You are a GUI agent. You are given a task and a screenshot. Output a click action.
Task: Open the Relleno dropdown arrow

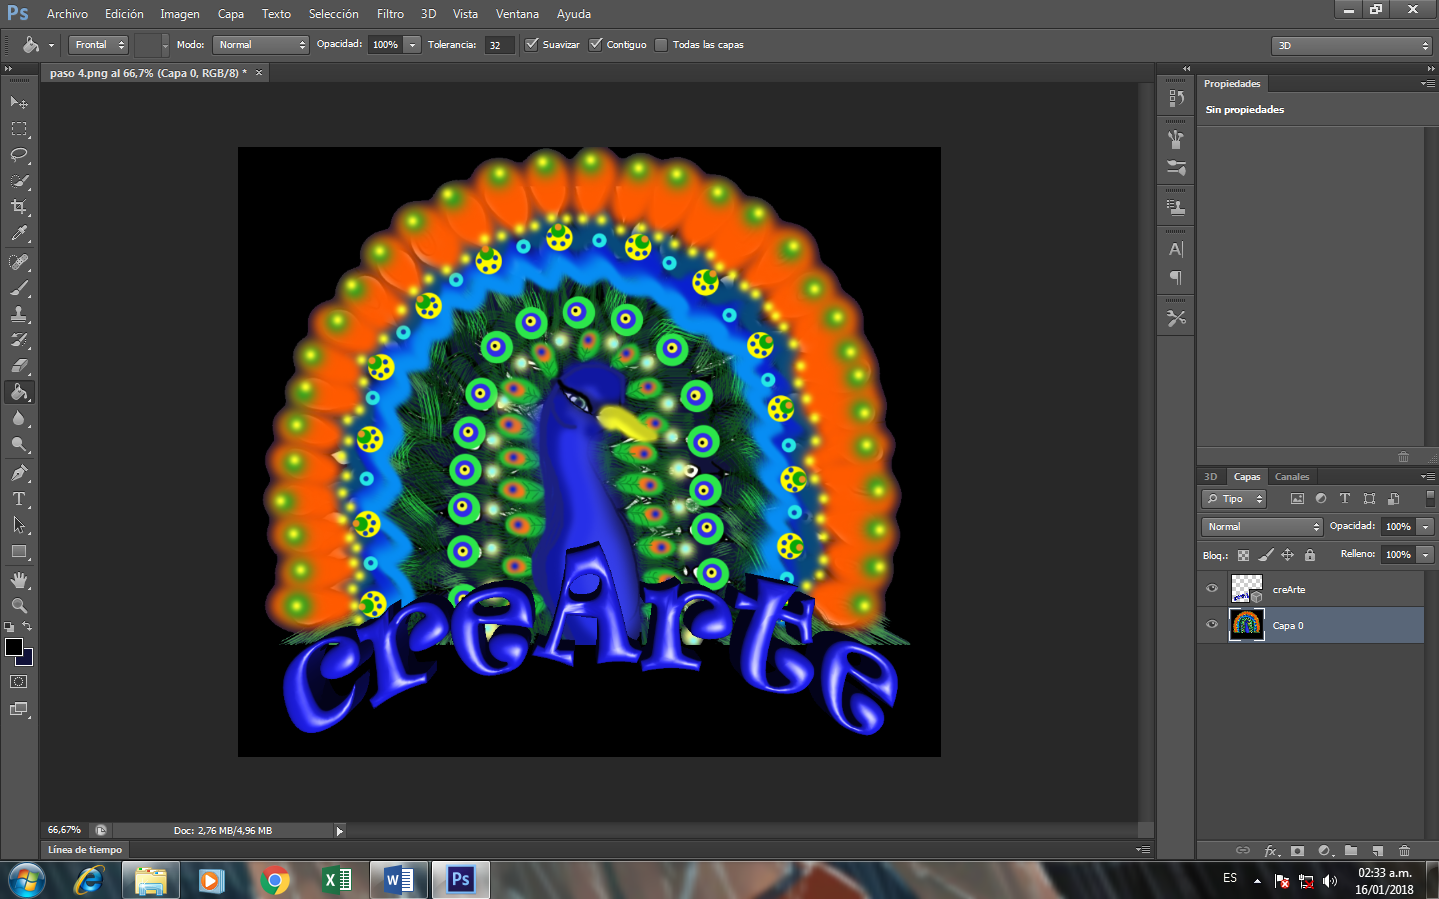point(1426,554)
